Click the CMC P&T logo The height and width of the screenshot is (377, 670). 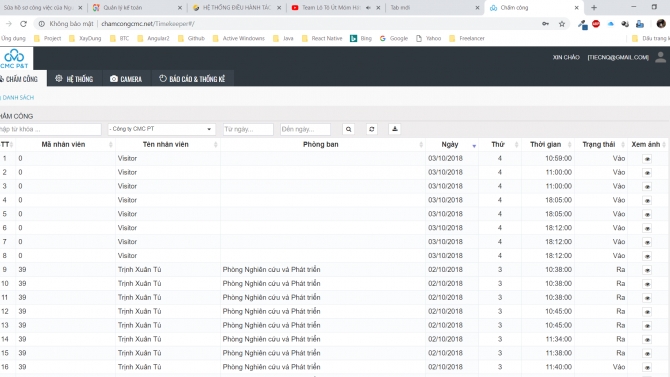click(15, 58)
